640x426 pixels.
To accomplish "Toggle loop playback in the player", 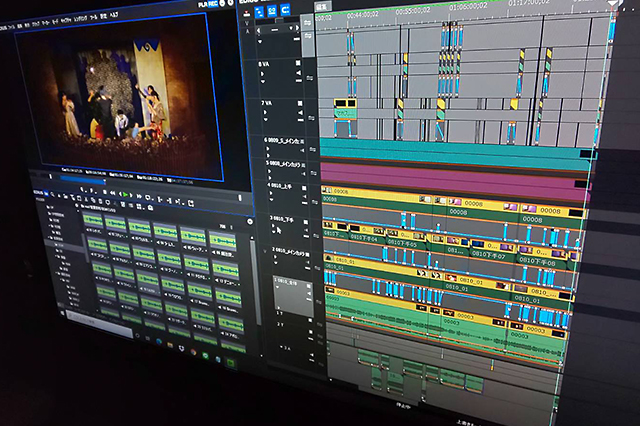I will (x=148, y=197).
